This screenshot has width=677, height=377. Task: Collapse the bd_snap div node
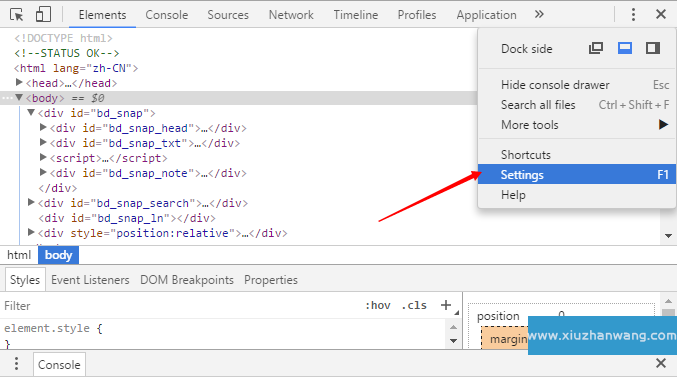click(x=31, y=112)
